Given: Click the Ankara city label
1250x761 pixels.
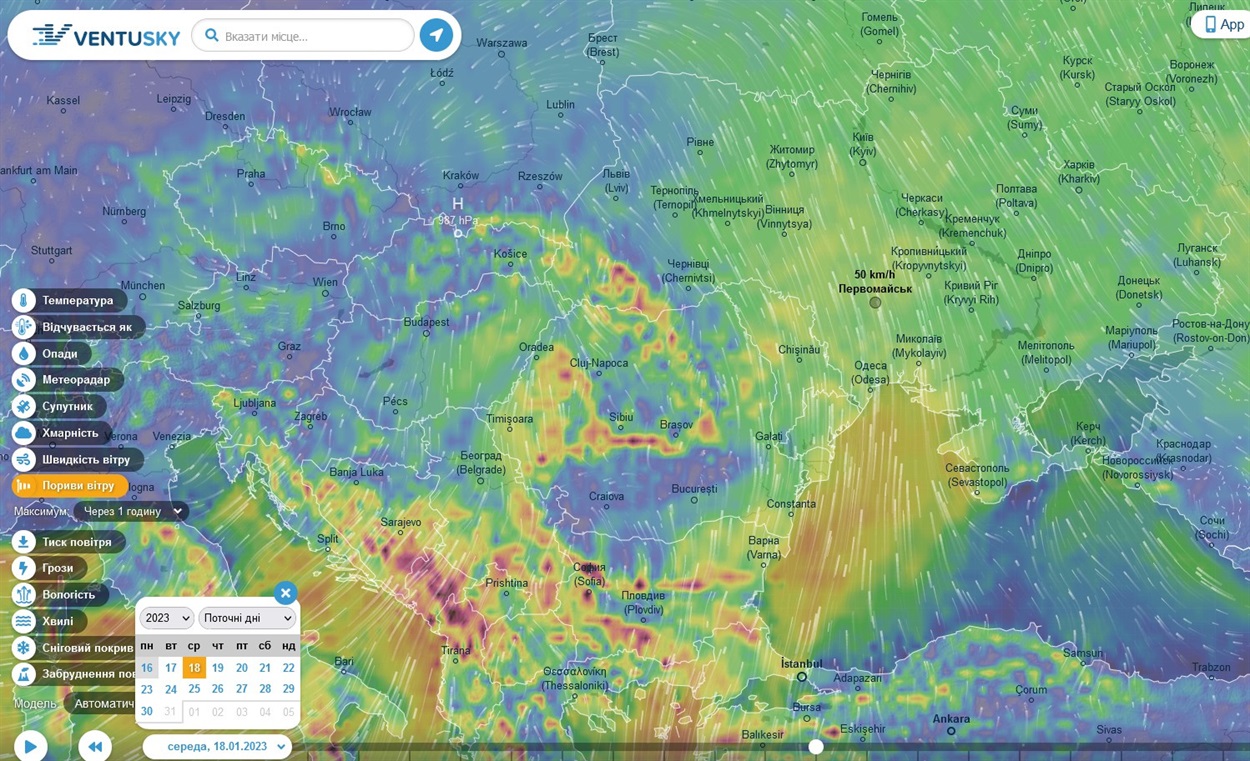Looking at the screenshot, I should click(x=951, y=719).
